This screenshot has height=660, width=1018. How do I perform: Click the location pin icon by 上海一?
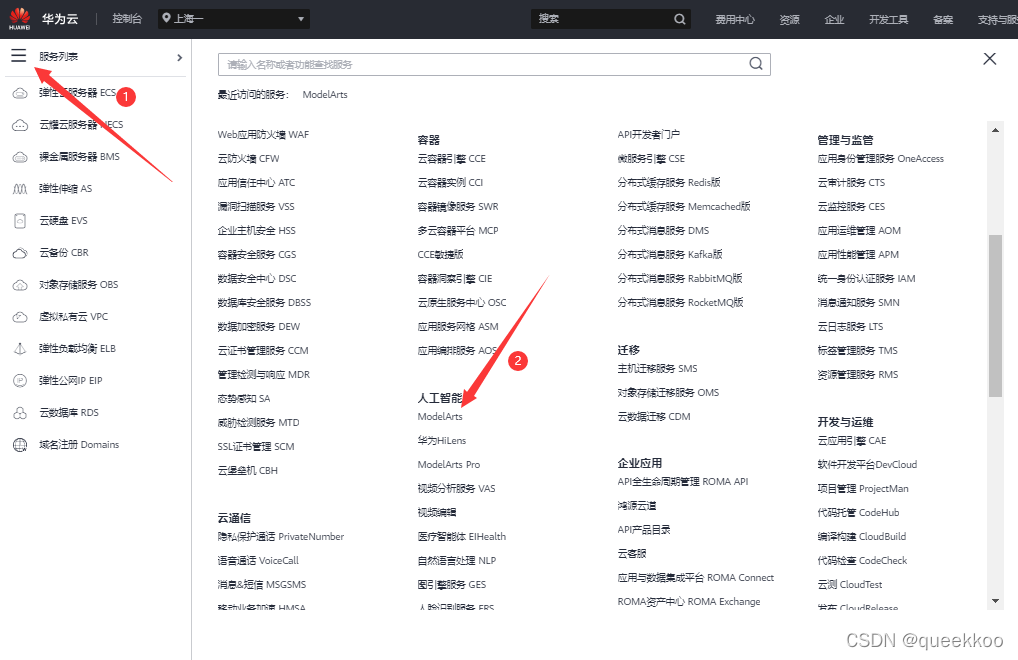pos(167,18)
